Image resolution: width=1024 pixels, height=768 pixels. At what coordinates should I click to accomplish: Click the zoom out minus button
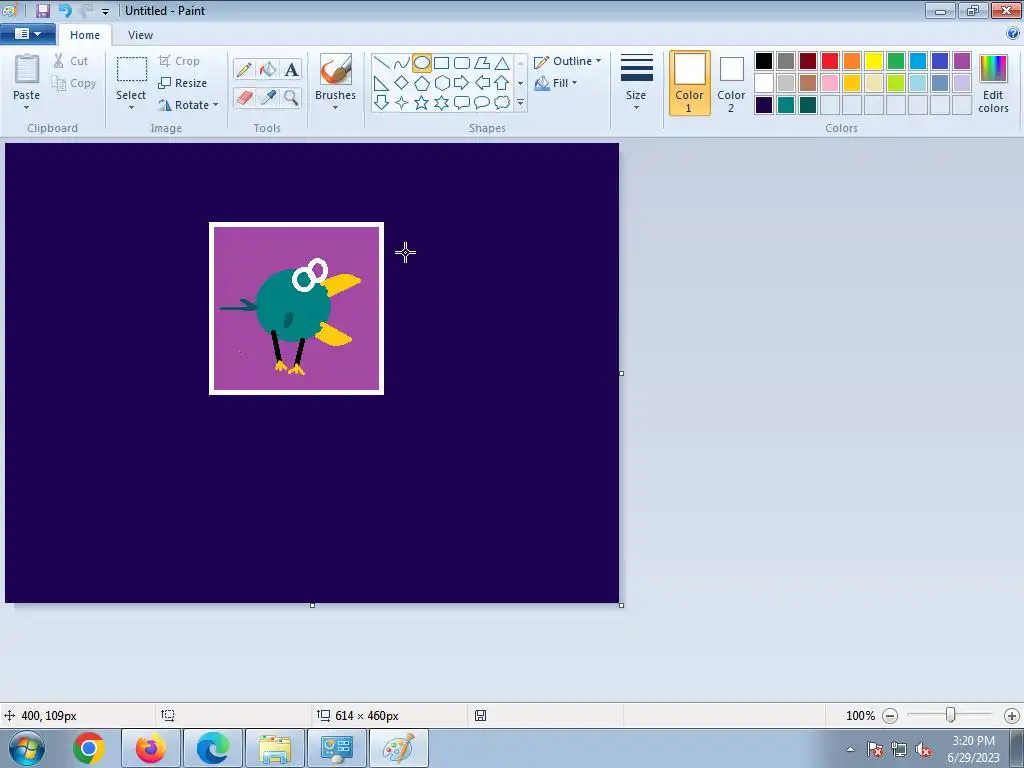(x=889, y=716)
